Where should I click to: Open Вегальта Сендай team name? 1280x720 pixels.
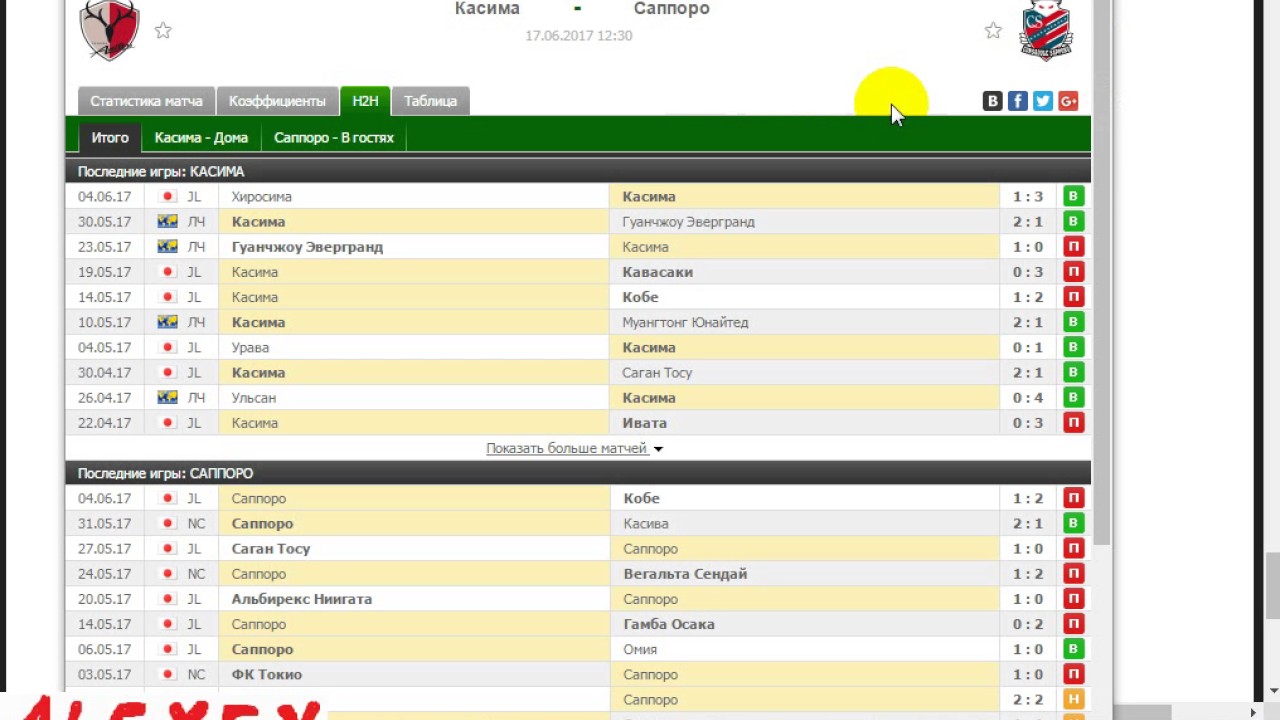click(685, 574)
